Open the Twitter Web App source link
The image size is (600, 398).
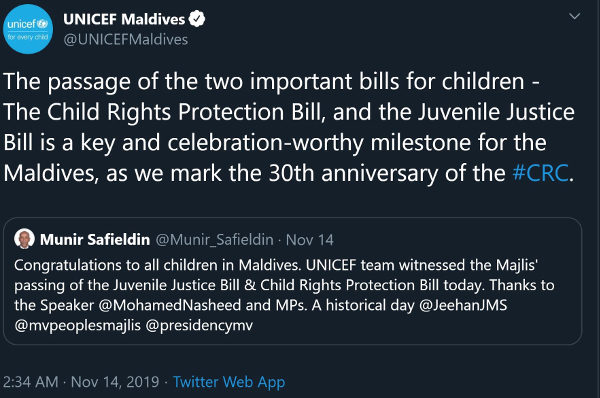point(229,382)
